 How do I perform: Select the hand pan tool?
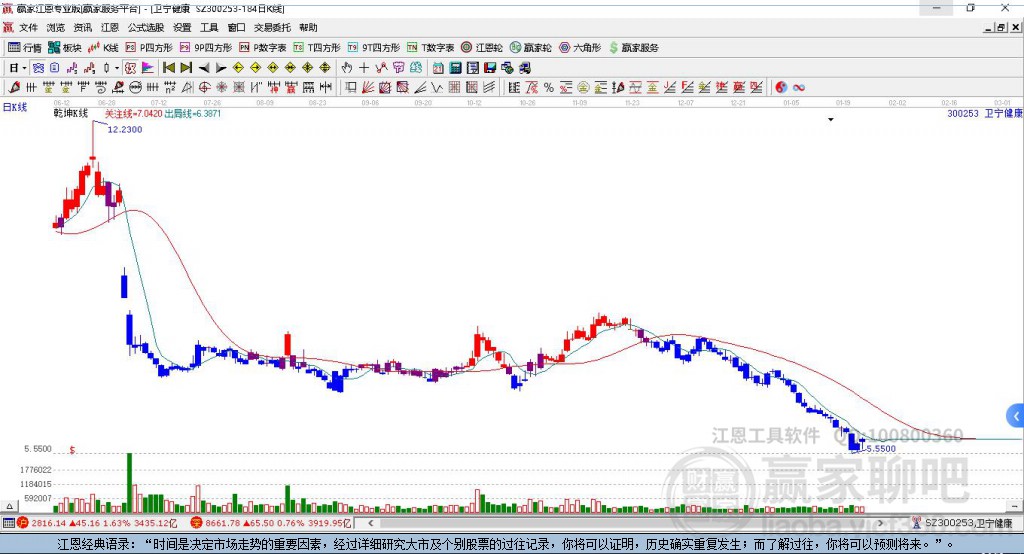[347, 68]
